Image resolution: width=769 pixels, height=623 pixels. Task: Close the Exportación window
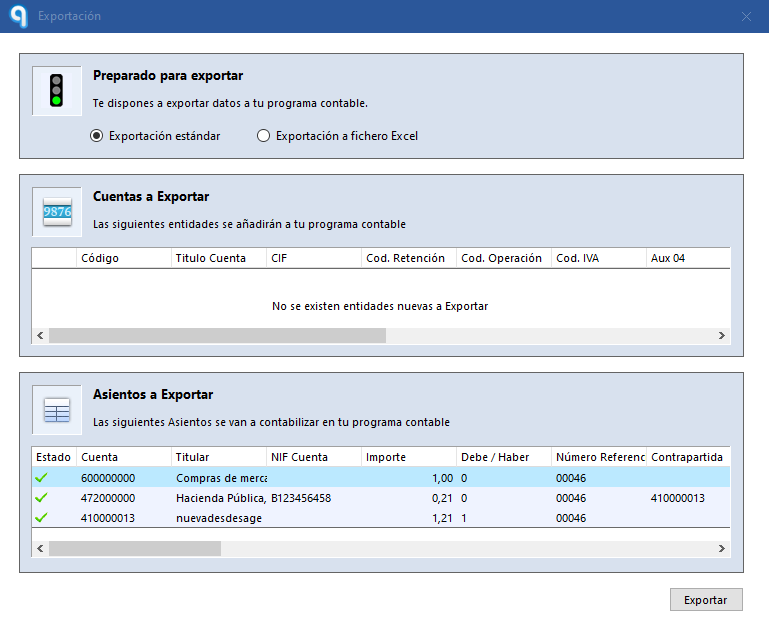[x=746, y=16]
